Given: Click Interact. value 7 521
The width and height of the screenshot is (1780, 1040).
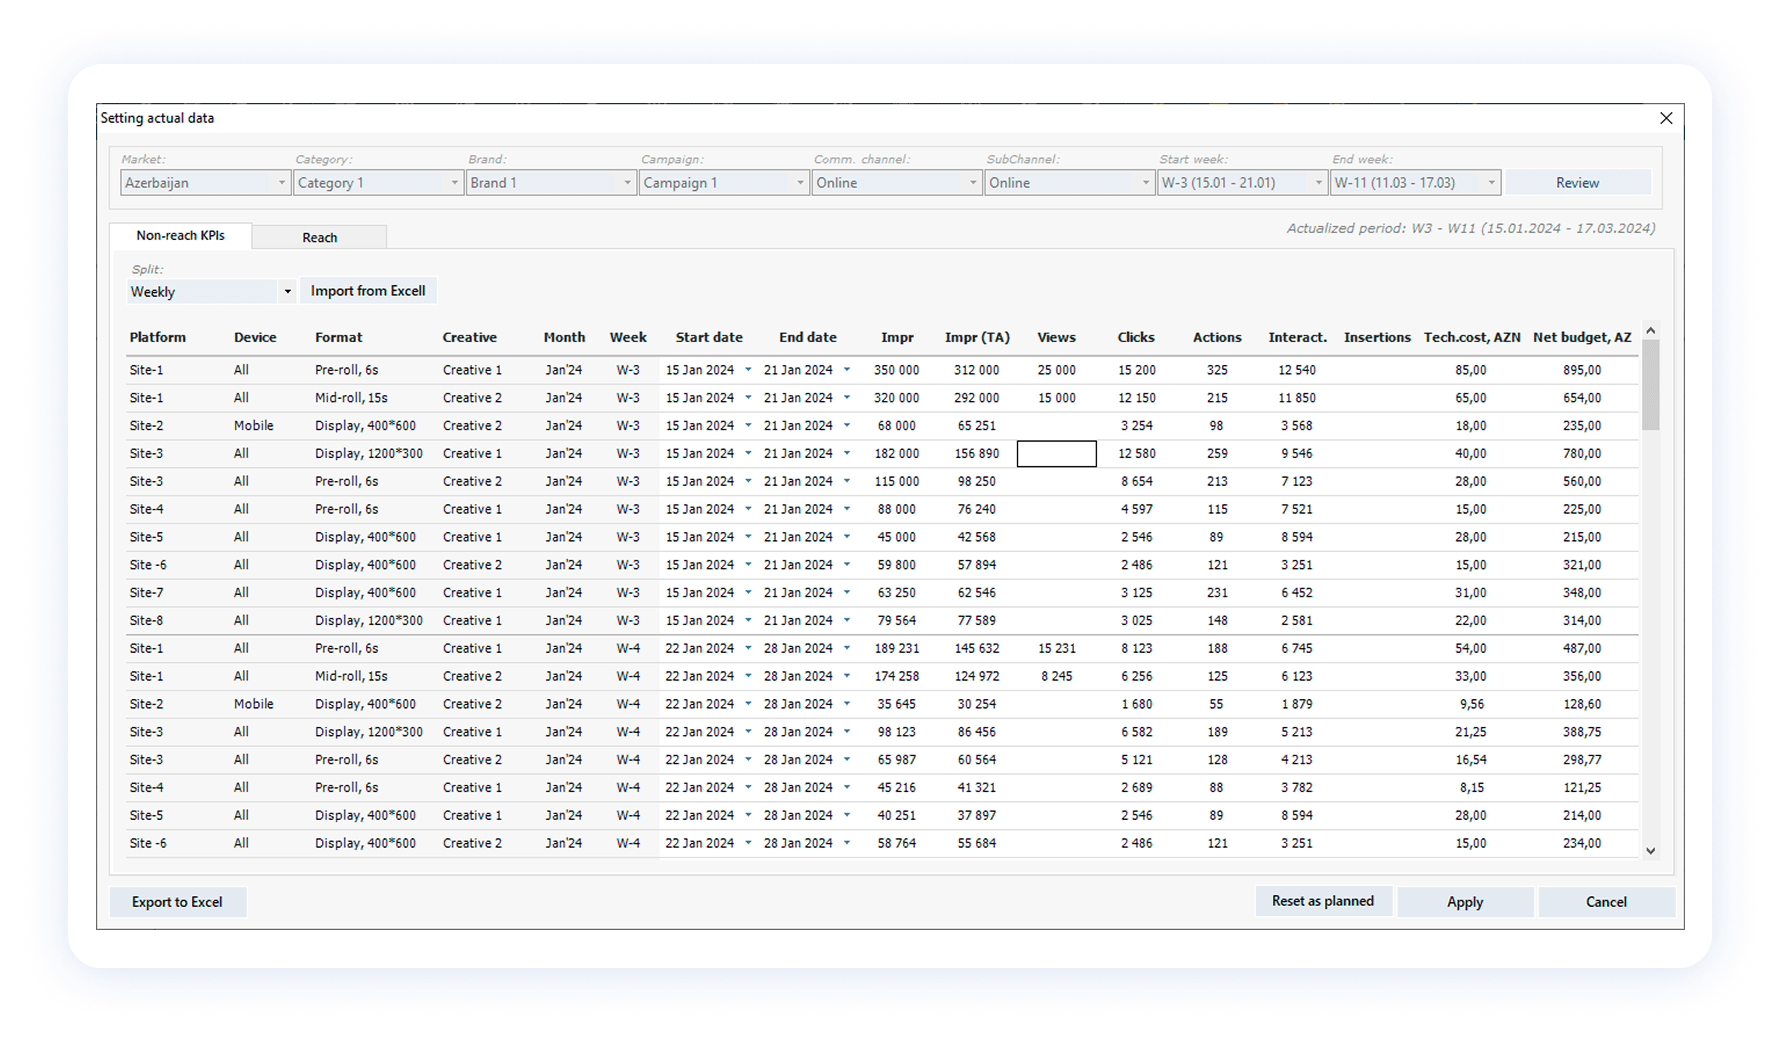Looking at the screenshot, I should pos(1297,509).
